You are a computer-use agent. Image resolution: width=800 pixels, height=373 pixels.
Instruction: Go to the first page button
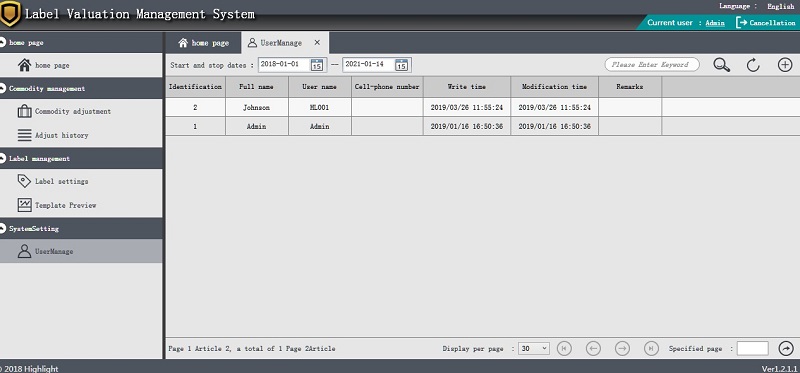pos(564,349)
